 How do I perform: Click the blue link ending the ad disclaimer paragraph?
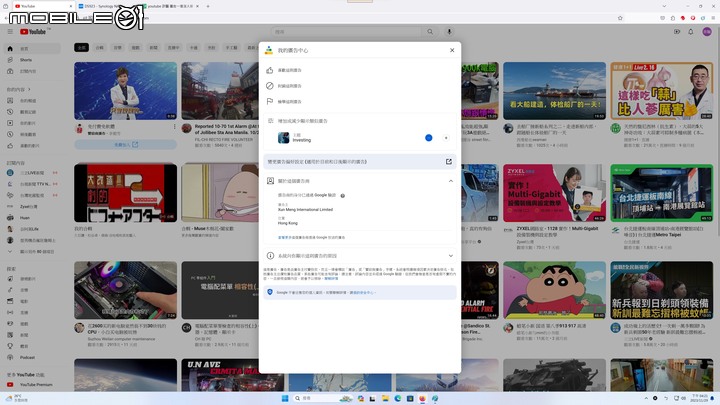[x=331, y=278]
